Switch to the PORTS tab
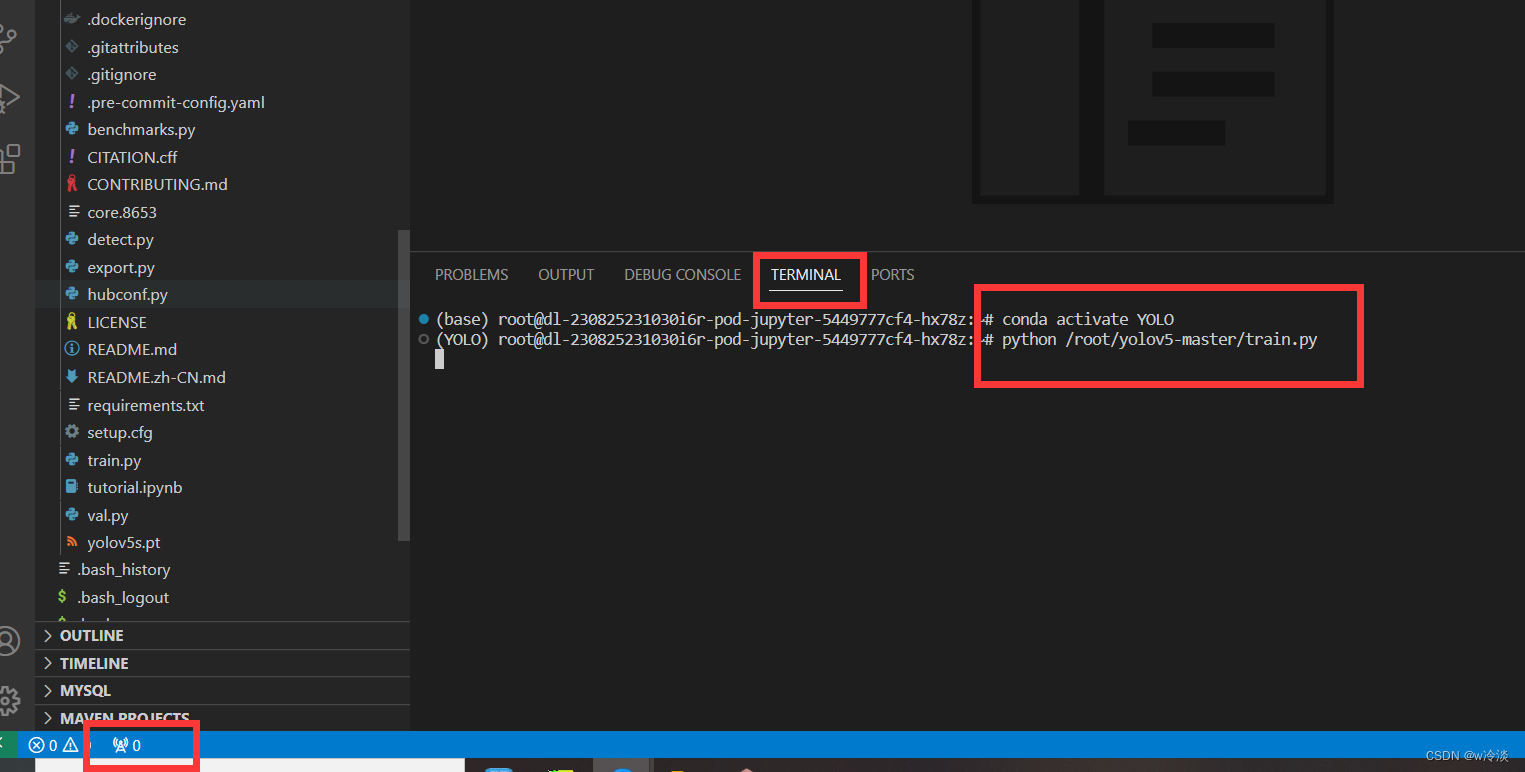This screenshot has width=1525, height=772. [893, 275]
